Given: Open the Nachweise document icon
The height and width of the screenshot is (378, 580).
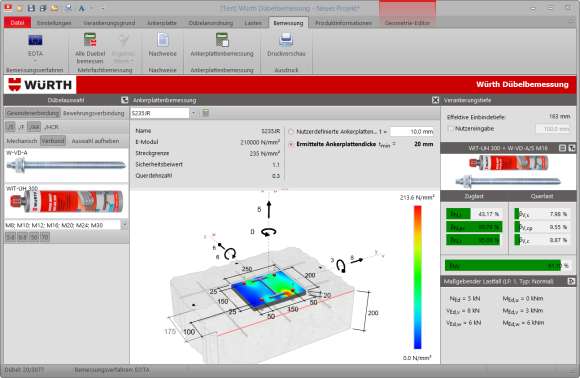Looking at the screenshot, I should [x=163, y=40].
